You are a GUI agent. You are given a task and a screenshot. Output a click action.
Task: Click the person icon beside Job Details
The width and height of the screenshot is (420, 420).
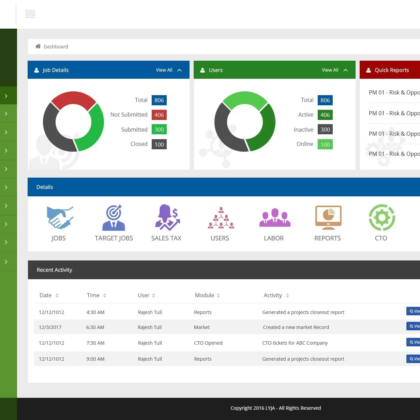[36, 70]
